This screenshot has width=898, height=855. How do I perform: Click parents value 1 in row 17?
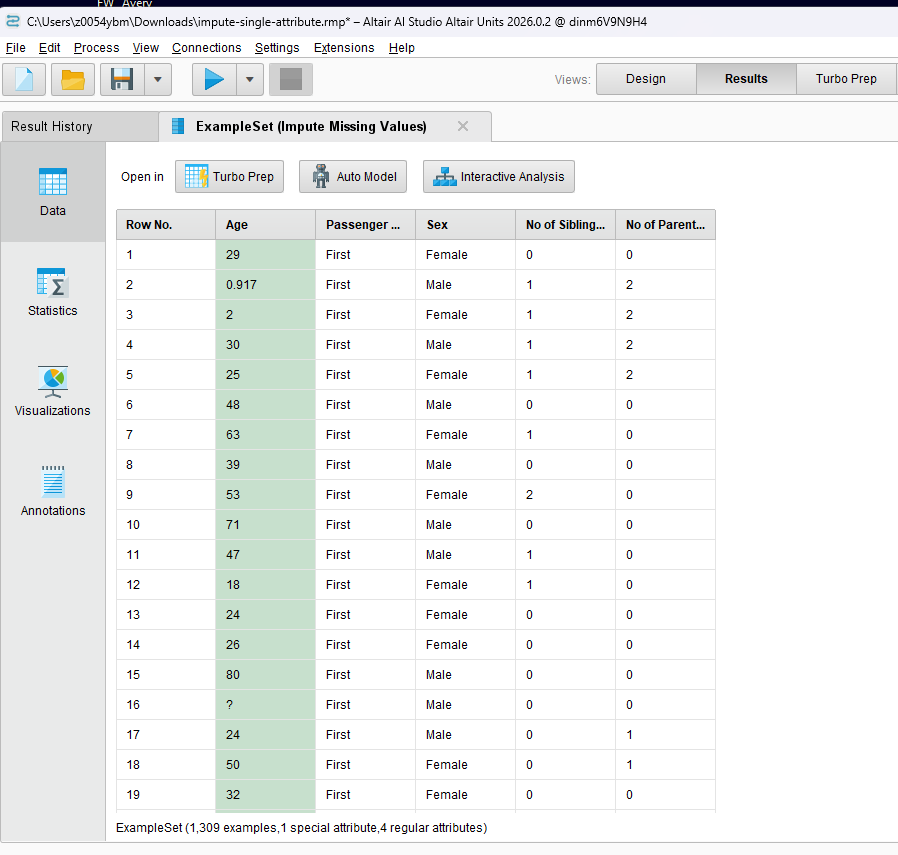665,735
